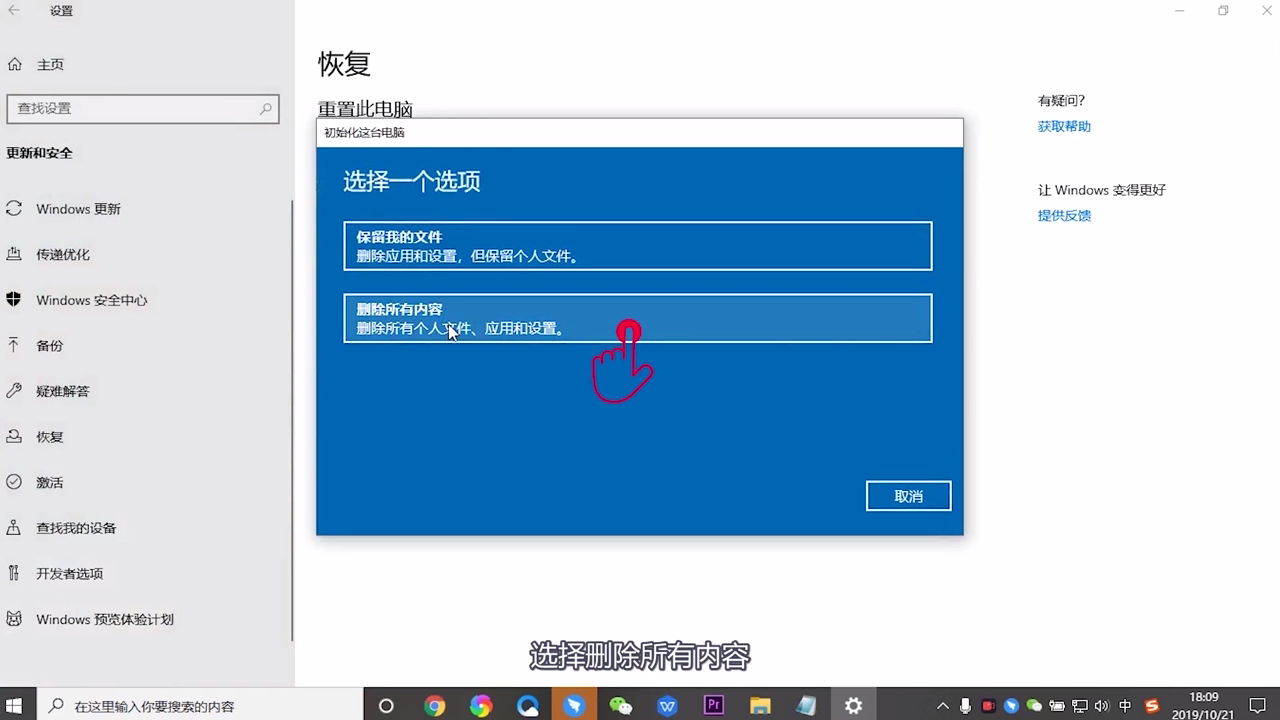Open File Explorer on the taskbar

click(x=760, y=704)
